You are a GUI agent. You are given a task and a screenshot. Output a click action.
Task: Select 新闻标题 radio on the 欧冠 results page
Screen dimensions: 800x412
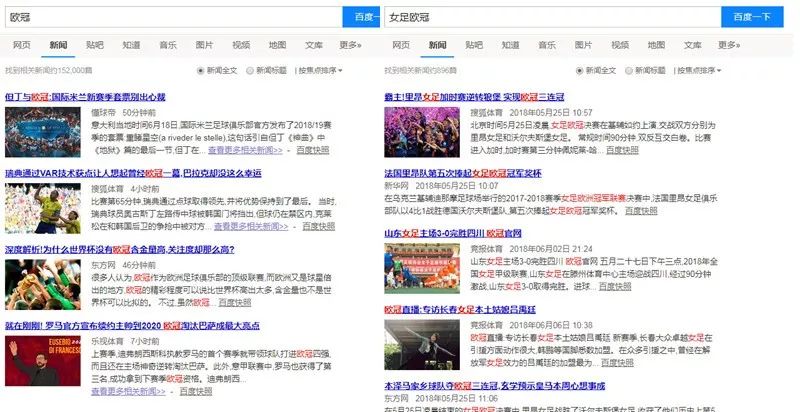coord(250,71)
